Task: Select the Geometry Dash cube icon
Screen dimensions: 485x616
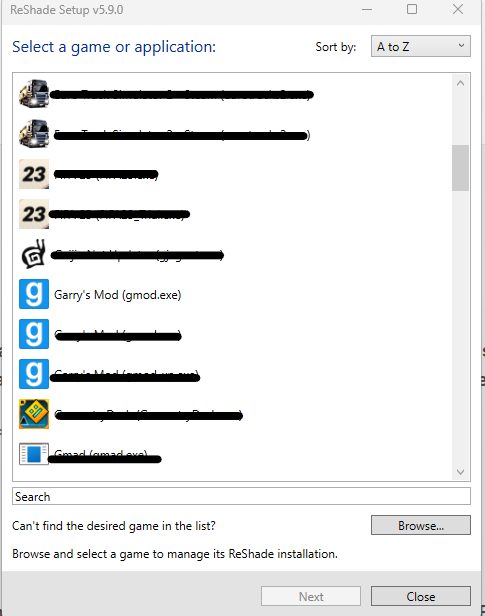Action: pos(34,414)
